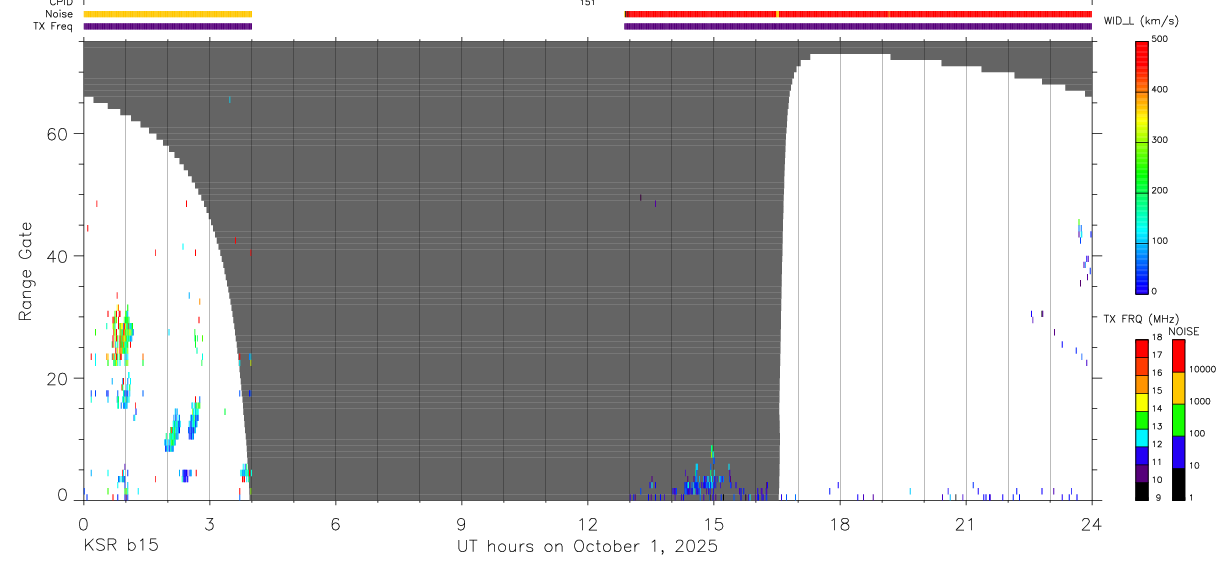Click the gray no-data region around 9 UT
The width and height of the screenshot is (1228, 567).
[x=461, y=270]
